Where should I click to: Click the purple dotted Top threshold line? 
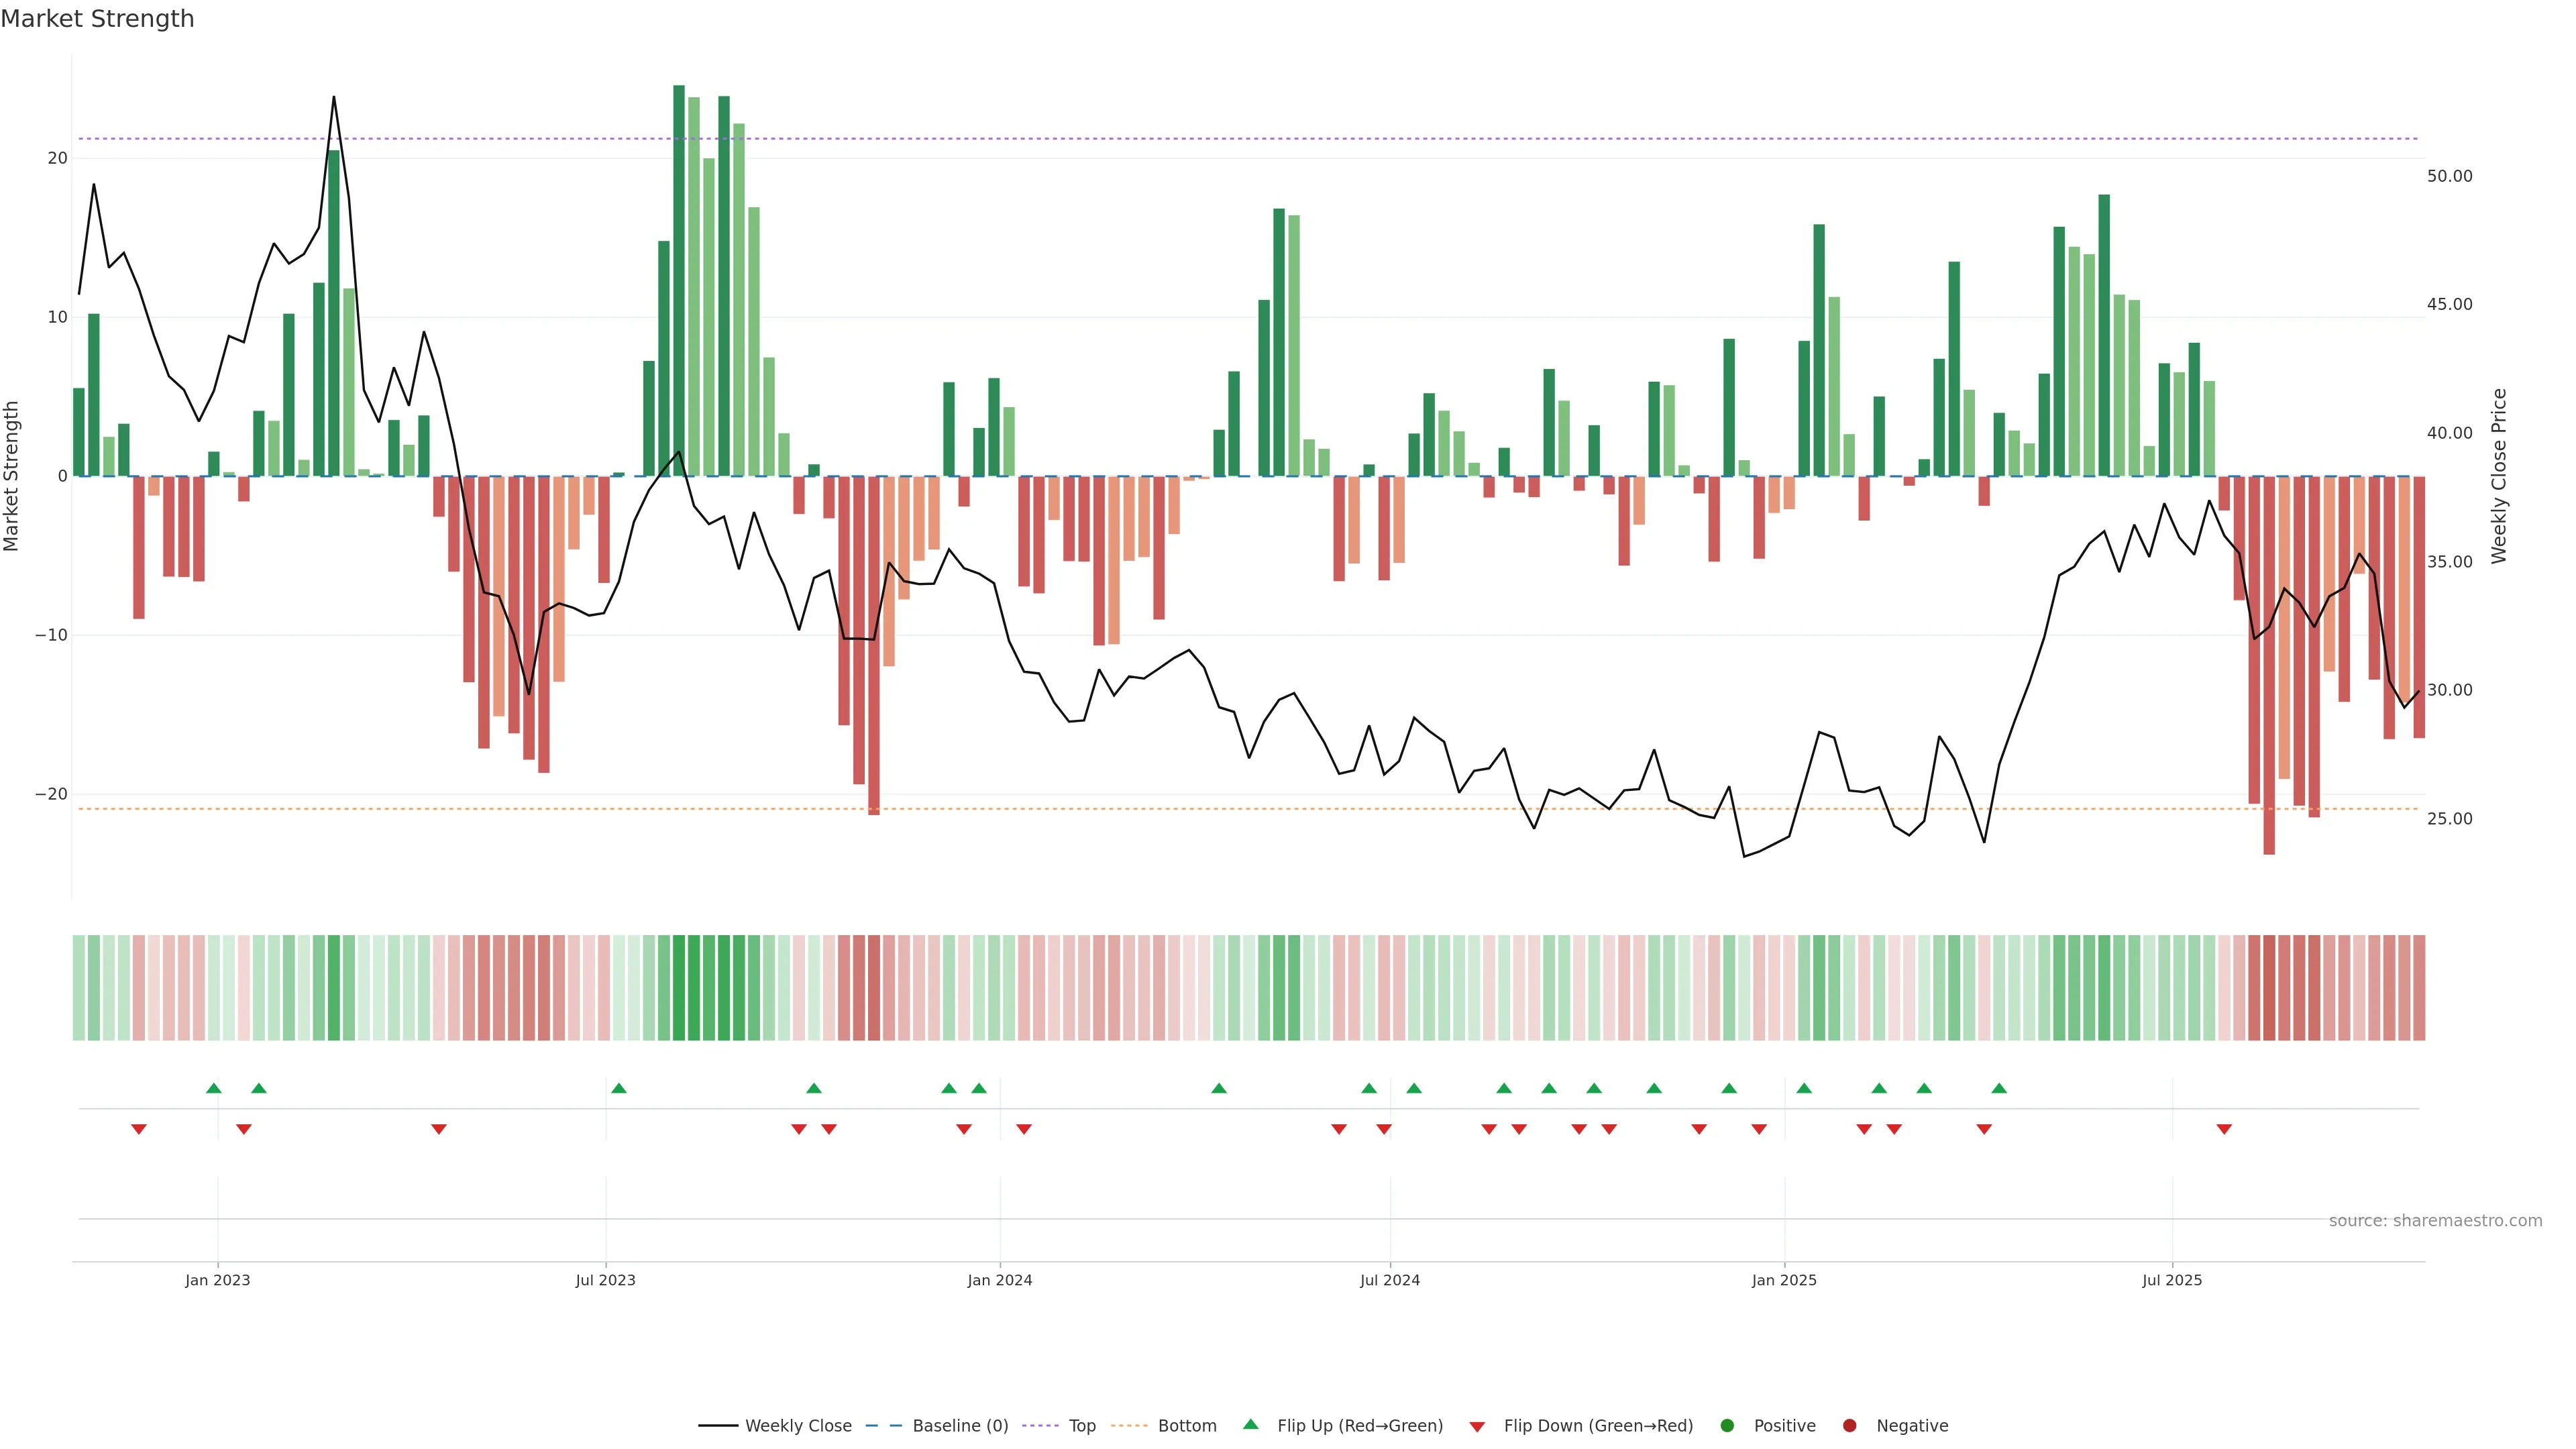pos(1200,139)
